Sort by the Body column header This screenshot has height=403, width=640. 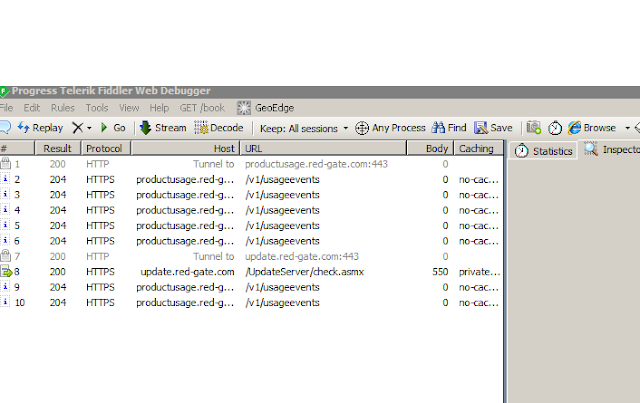click(430, 148)
